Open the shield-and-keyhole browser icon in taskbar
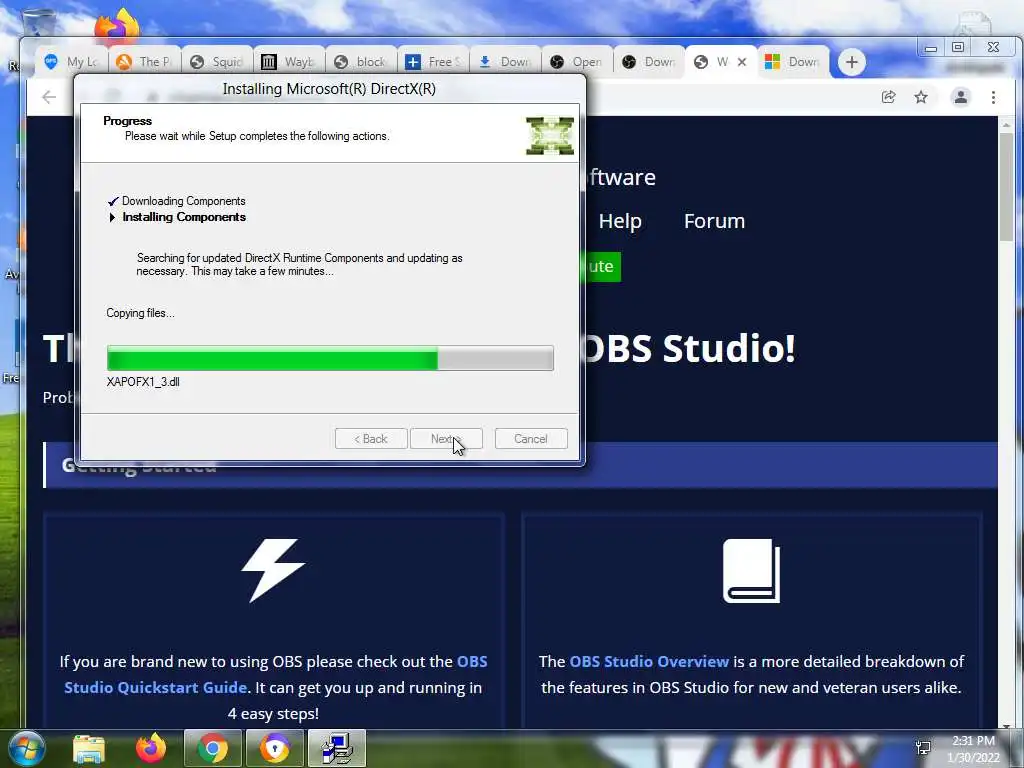 click(x=274, y=748)
